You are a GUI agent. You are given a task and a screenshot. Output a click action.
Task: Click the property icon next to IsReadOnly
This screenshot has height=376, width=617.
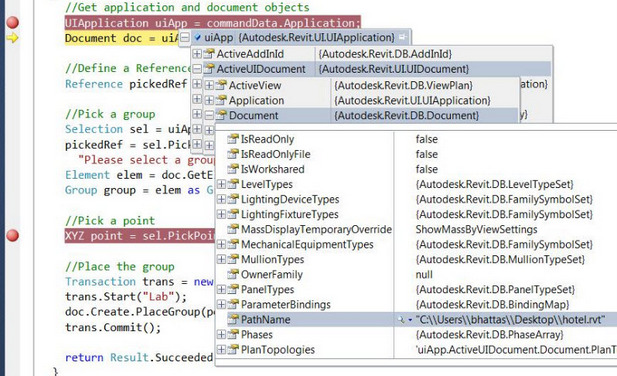[x=233, y=139]
